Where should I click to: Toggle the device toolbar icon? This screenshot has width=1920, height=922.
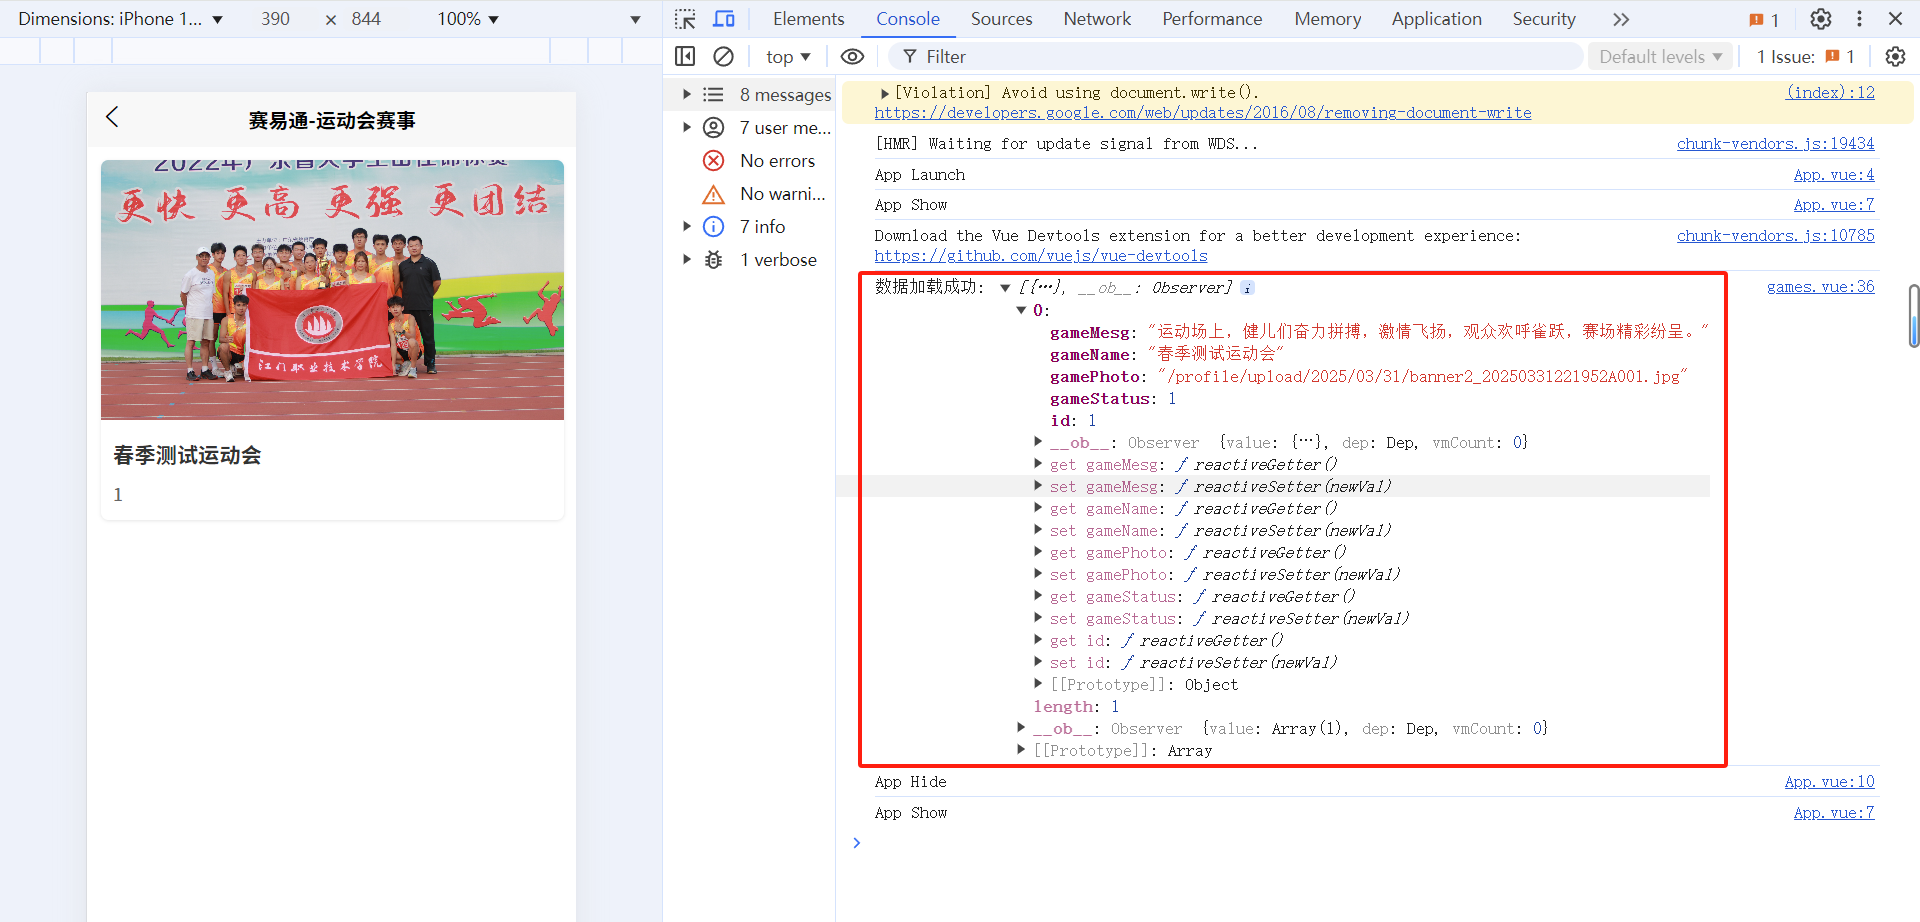tap(724, 19)
